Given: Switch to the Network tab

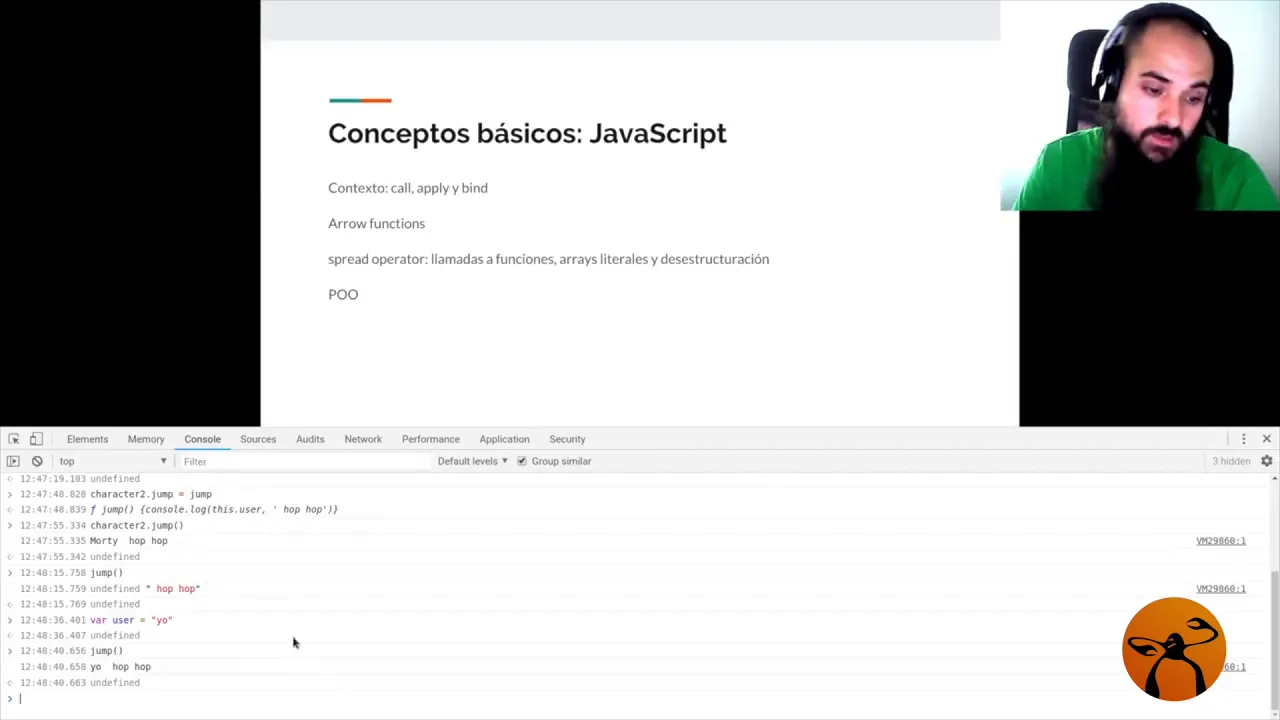Looking at the screenshot, I should point(363,439).
